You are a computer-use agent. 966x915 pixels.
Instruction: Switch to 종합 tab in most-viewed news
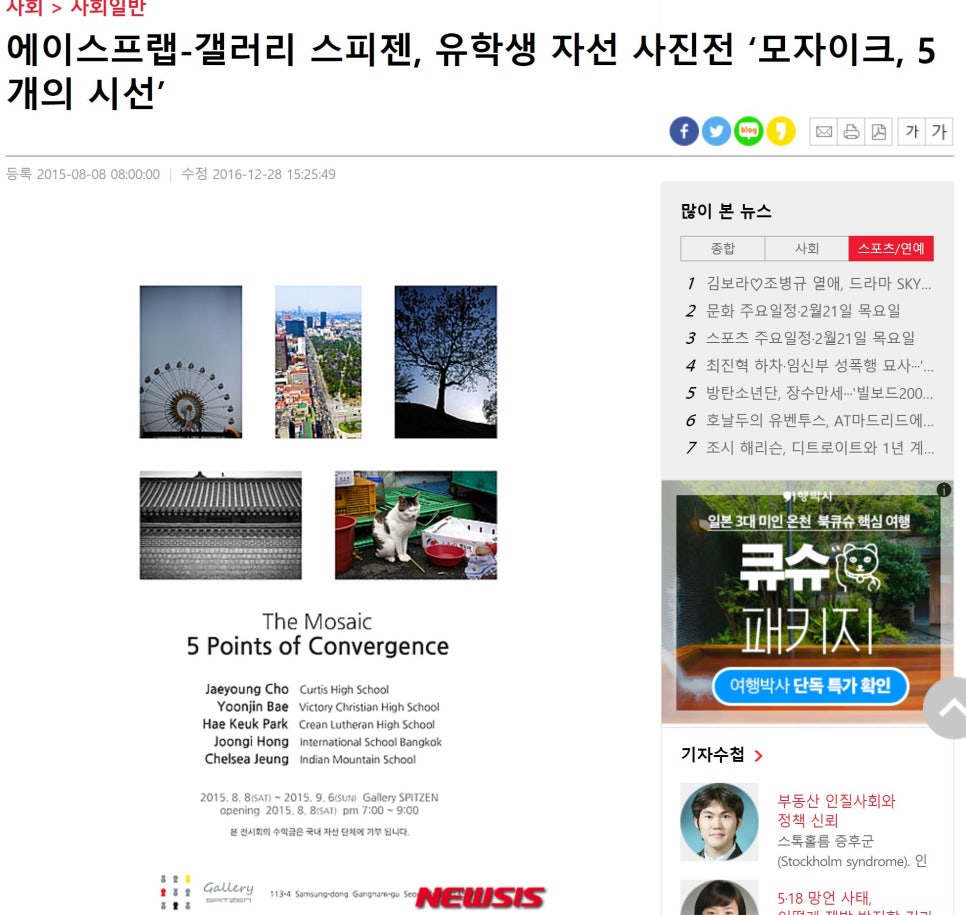723,248
